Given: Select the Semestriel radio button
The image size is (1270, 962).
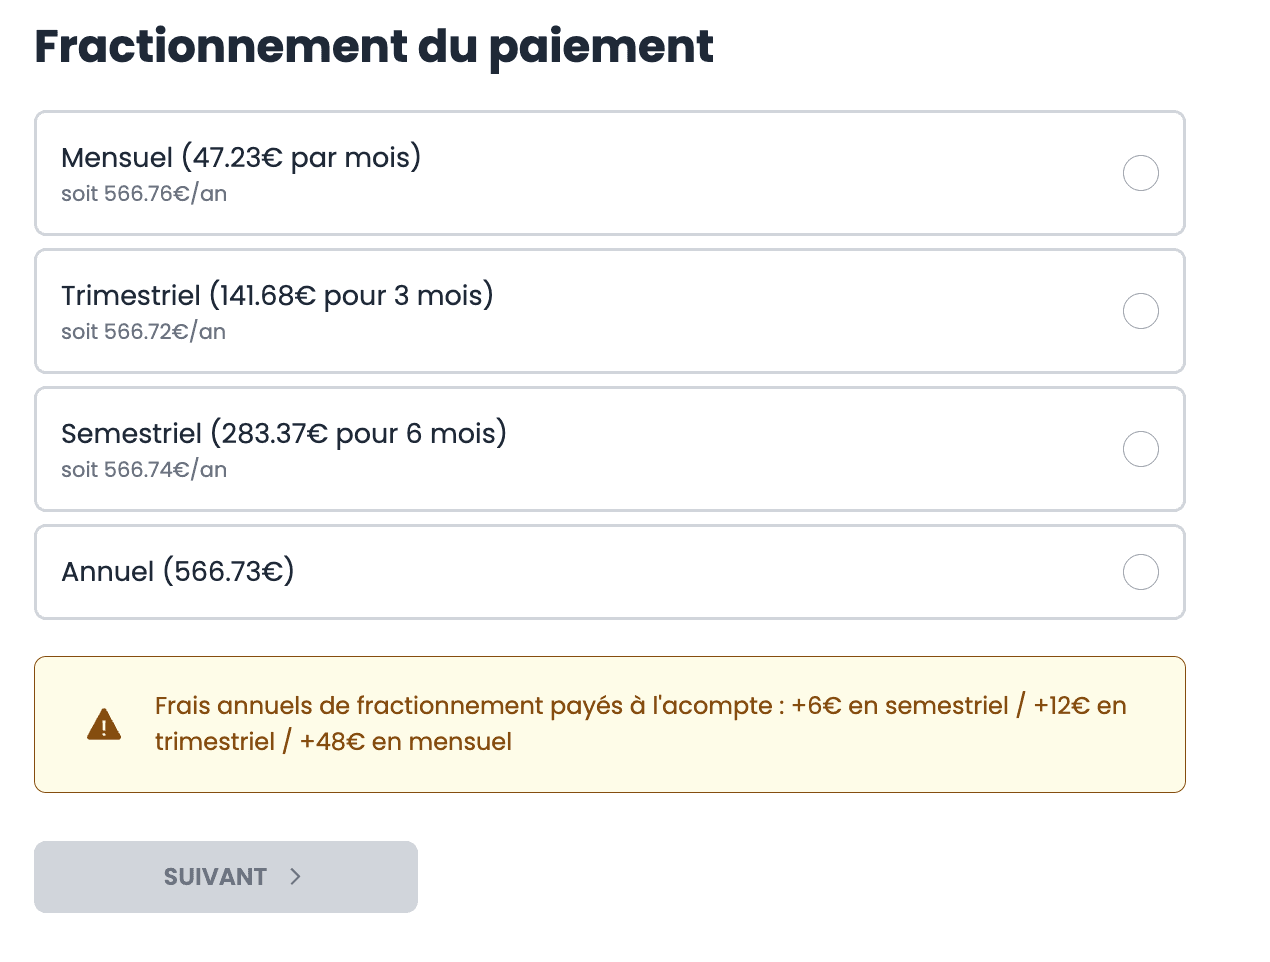Looking at the screenshot, I should 1140,449.
